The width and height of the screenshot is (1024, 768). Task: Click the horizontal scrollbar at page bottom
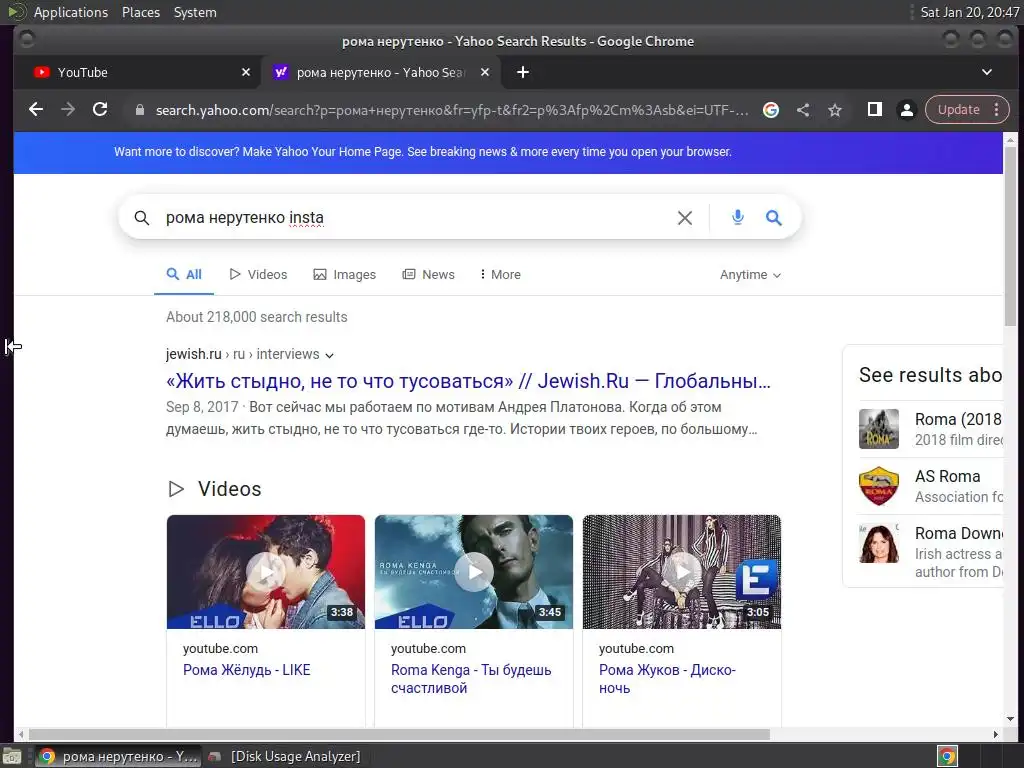398,735
